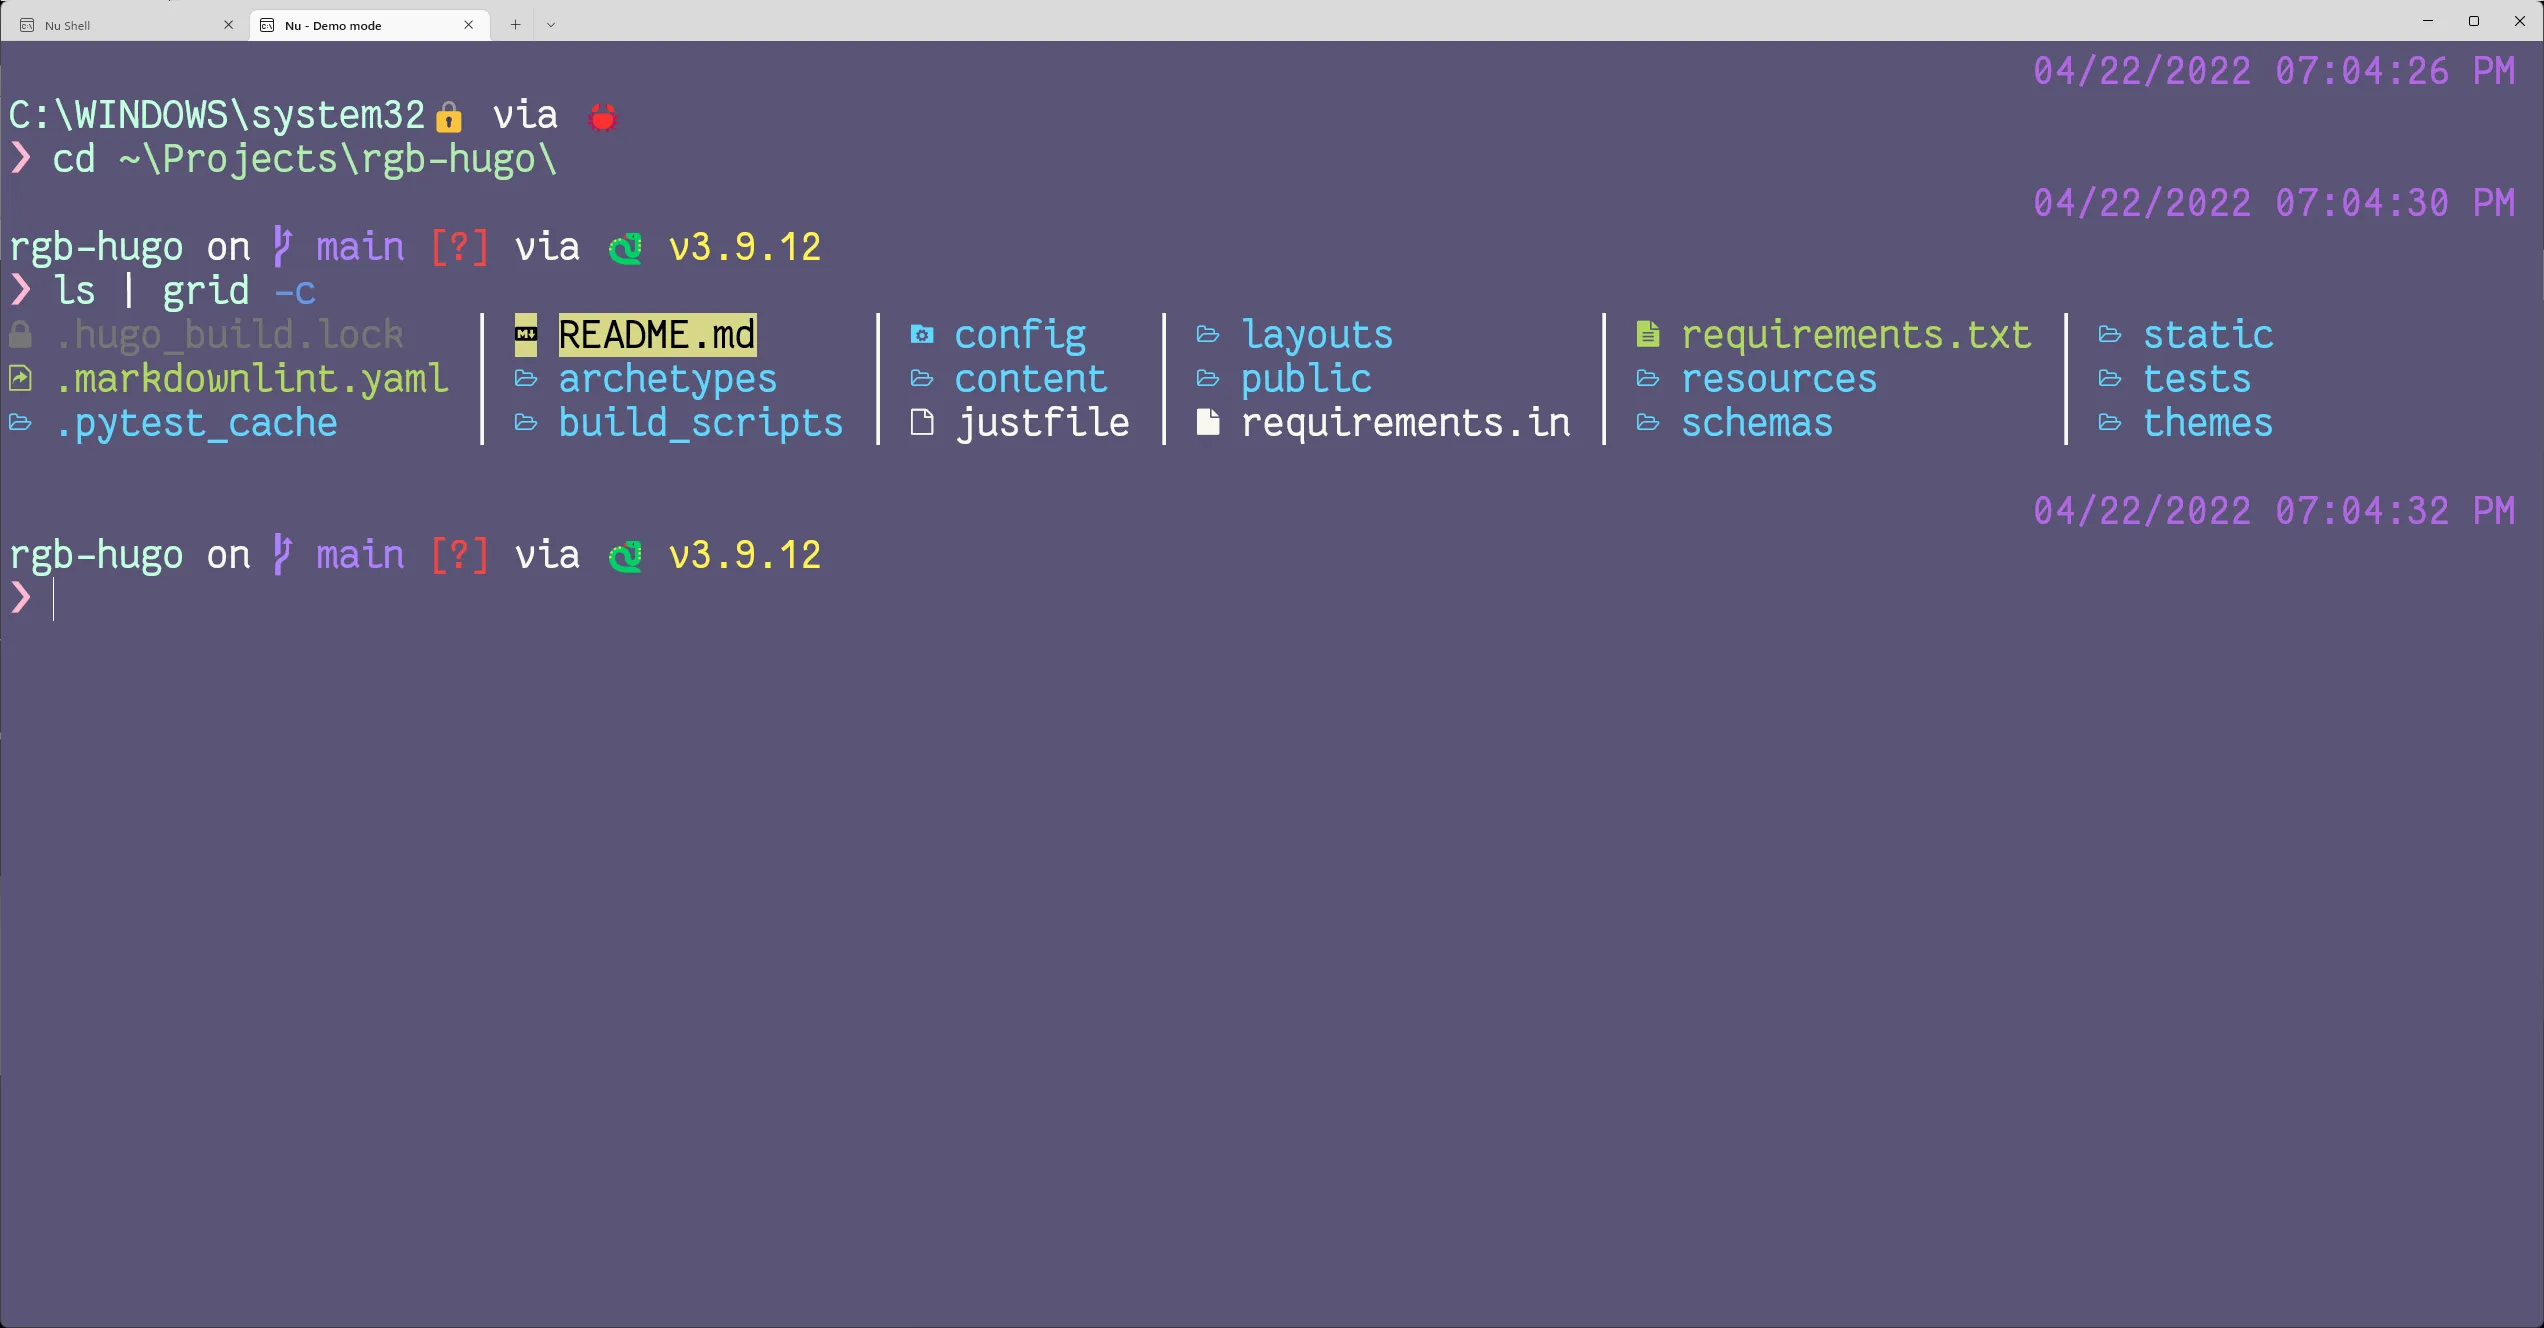The height and width of the screenshot is (1328, 2544).
Task: Click the cd ~\Projects\rgb-hugo\ command text
Action: pyautogui.click(x=304, y=159)
